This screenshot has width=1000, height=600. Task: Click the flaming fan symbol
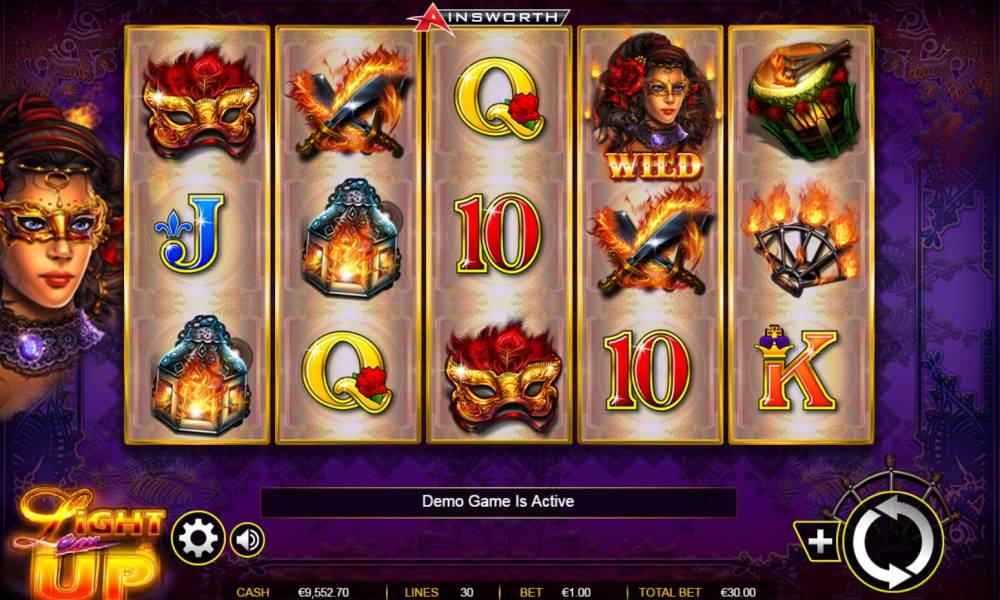pyautogui.click(x=801, y=238)
